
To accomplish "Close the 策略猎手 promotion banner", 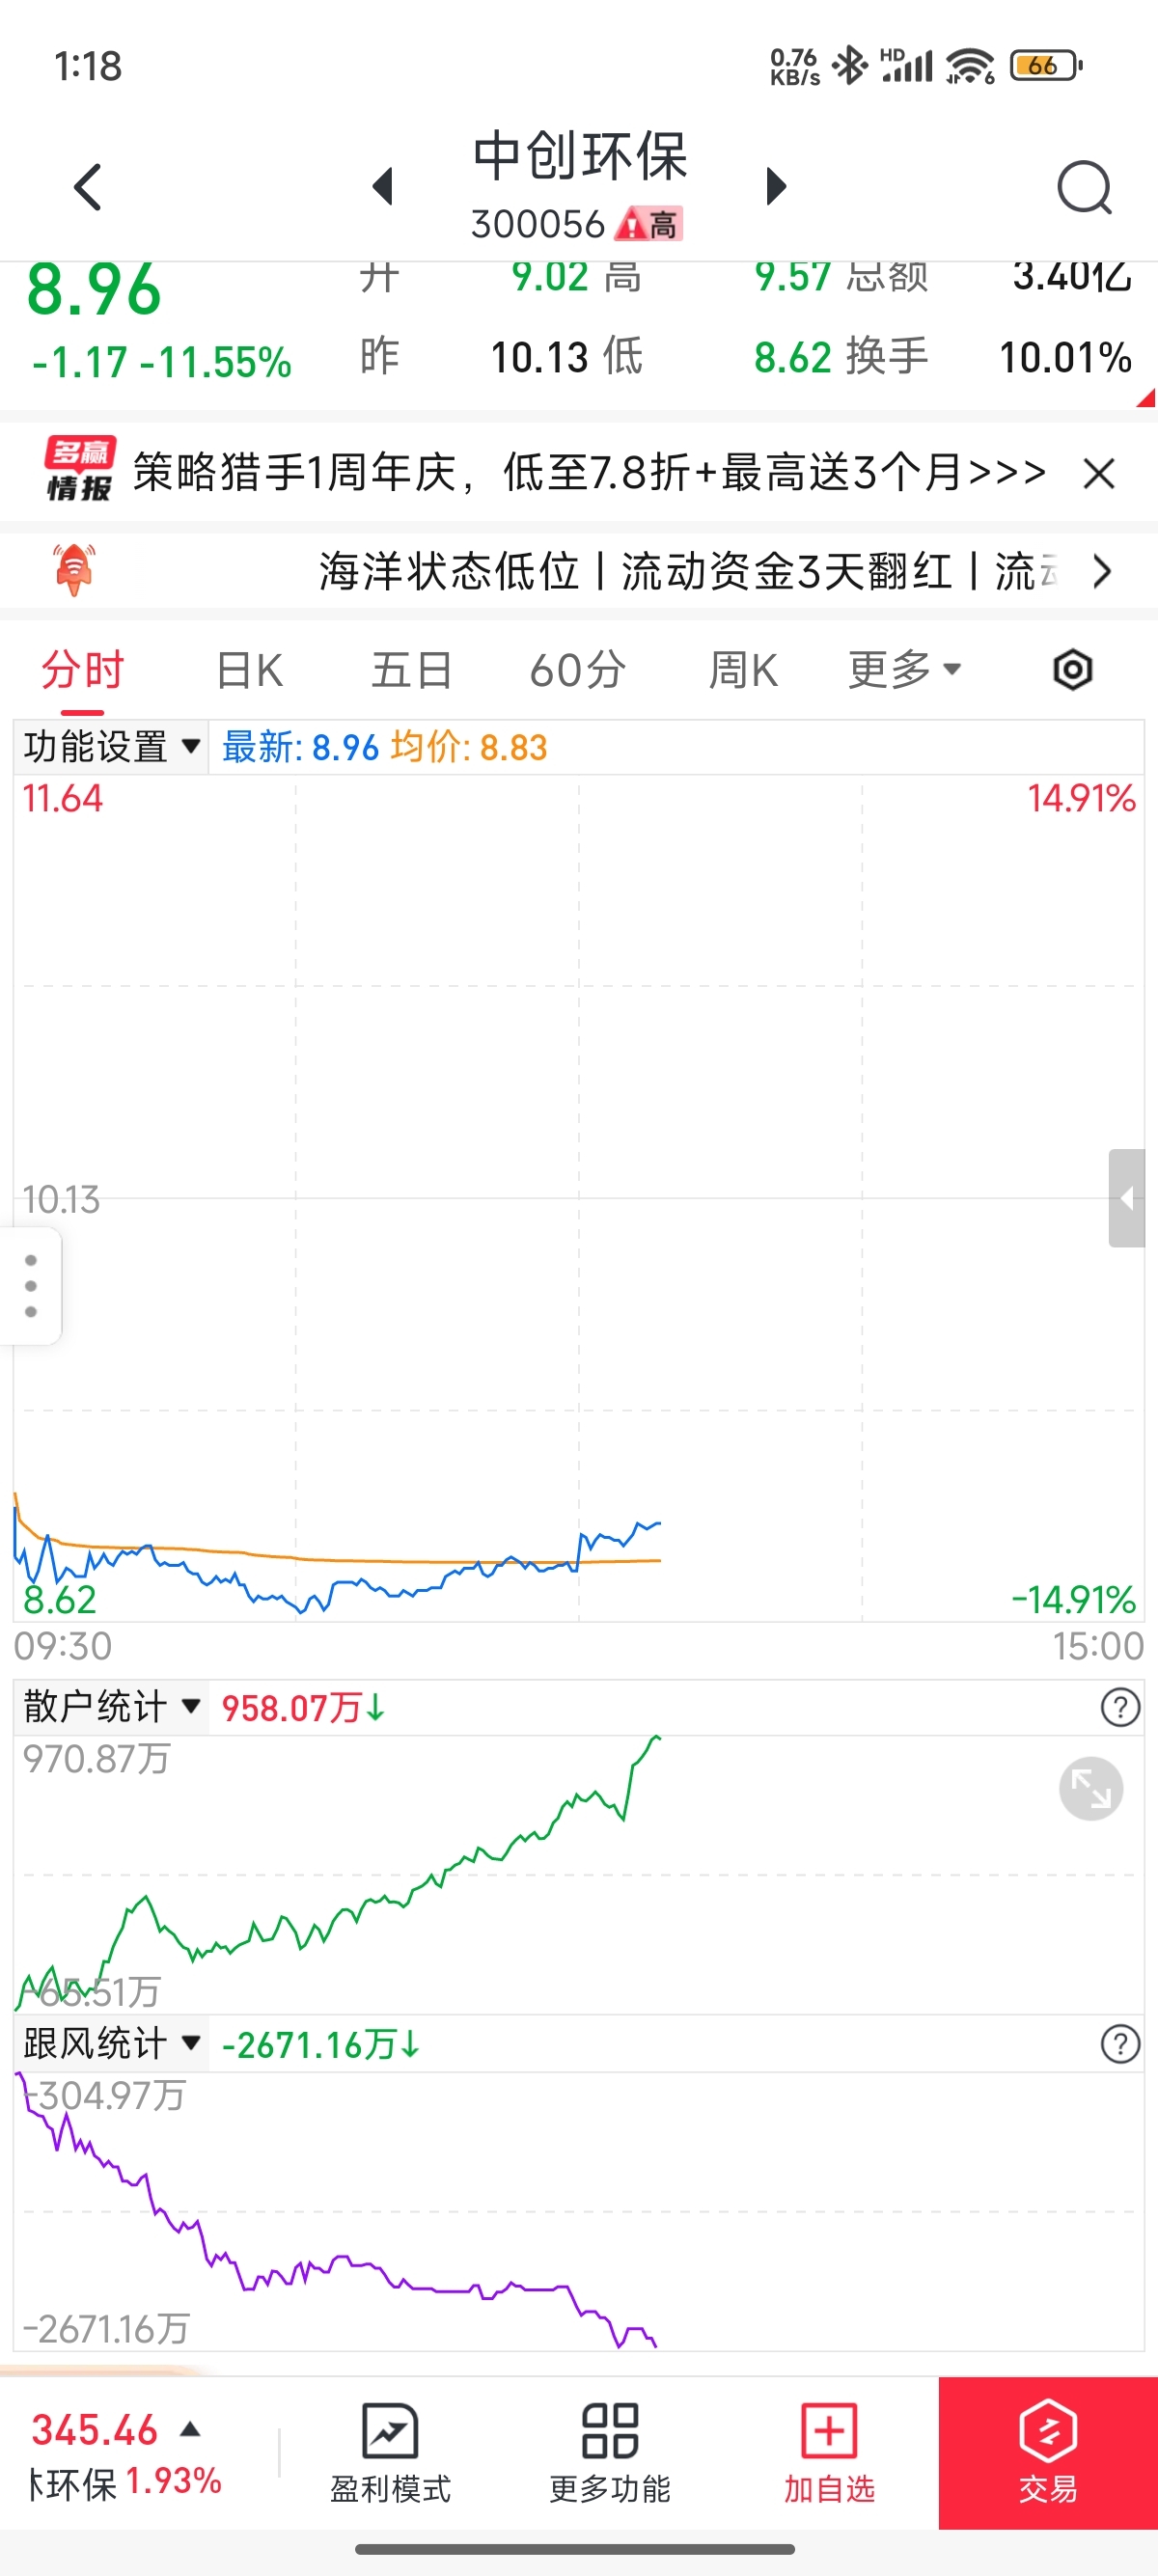I will click(x=1098, y=473).
